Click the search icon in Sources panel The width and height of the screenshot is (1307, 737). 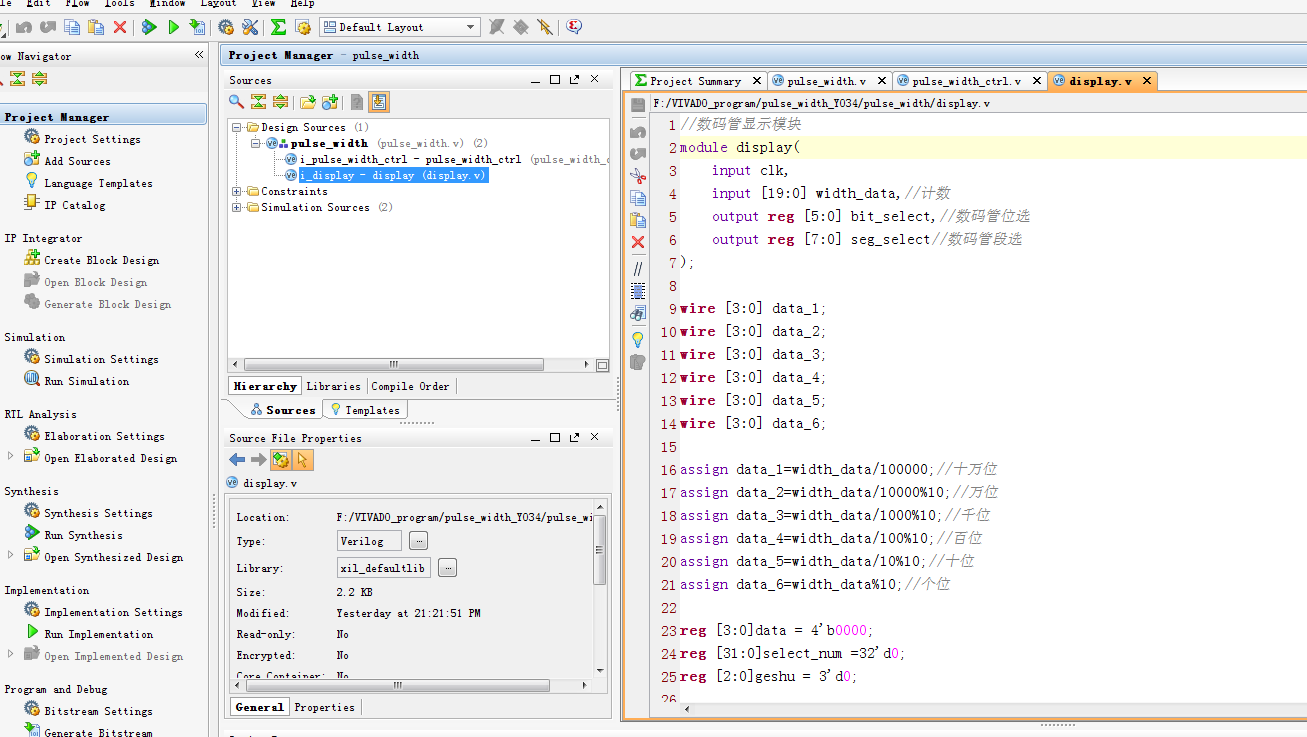click(x=237, y=102)
